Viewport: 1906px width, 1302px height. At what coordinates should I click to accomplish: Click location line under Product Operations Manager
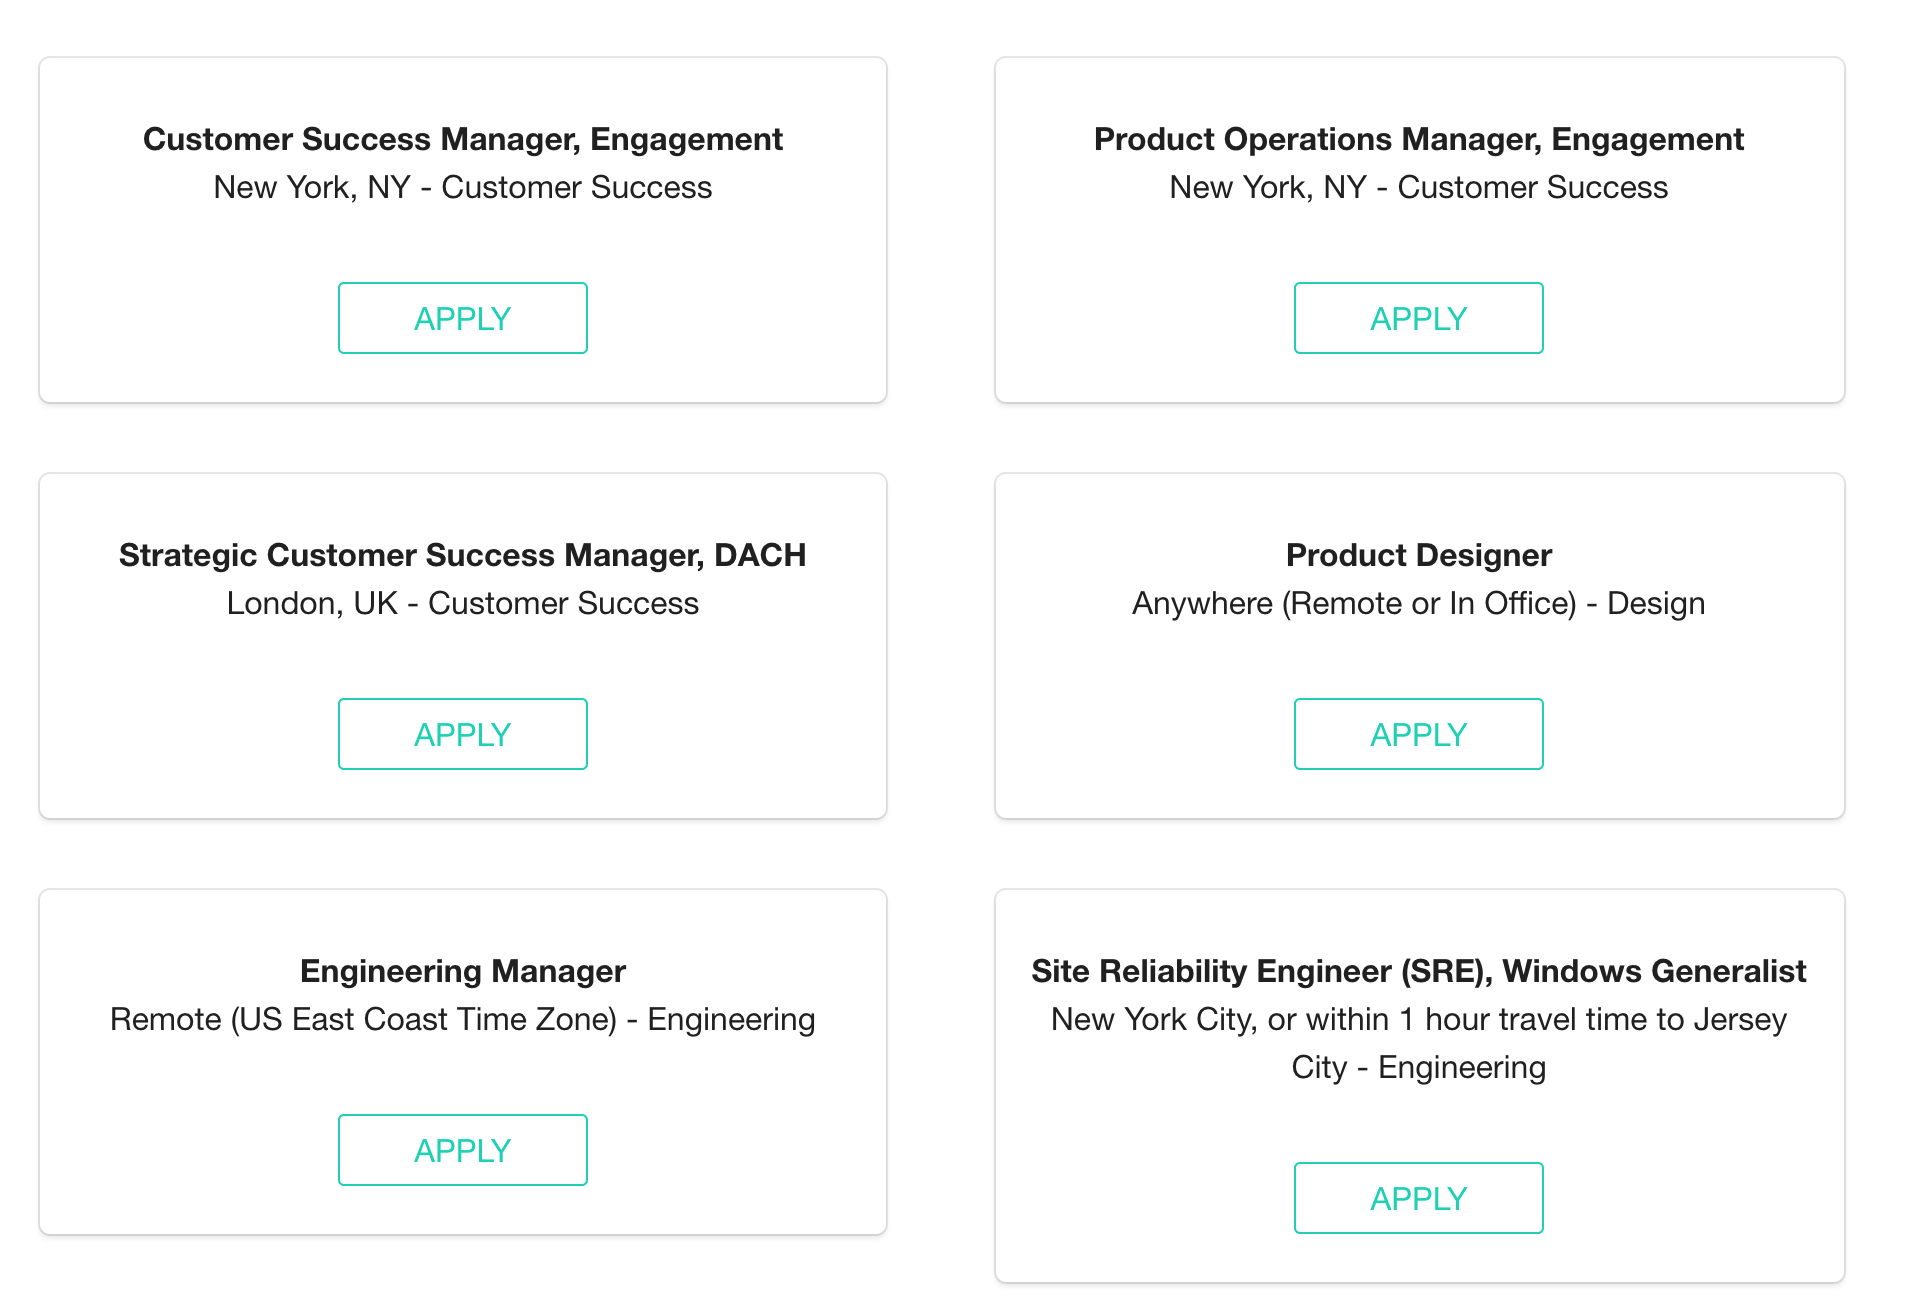point(1418,187)
